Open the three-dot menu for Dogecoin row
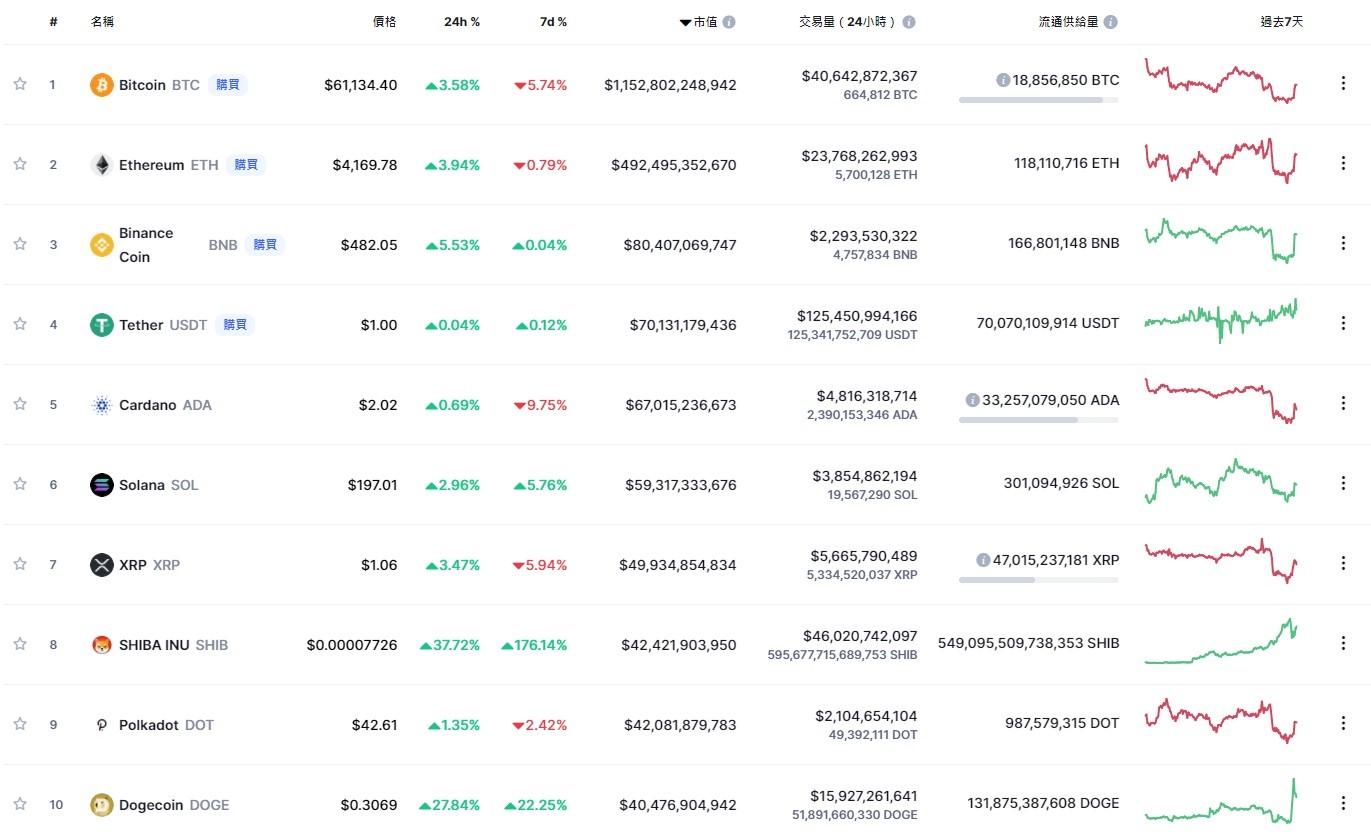Viewport: 1371px width, 832px height. 1343,803
